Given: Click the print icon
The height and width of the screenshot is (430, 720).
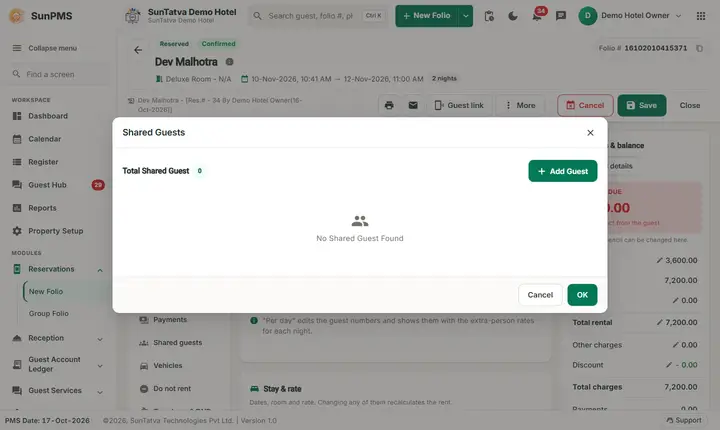Looking at the screenshot, I should pyautogui.click(x=389, y=105).
